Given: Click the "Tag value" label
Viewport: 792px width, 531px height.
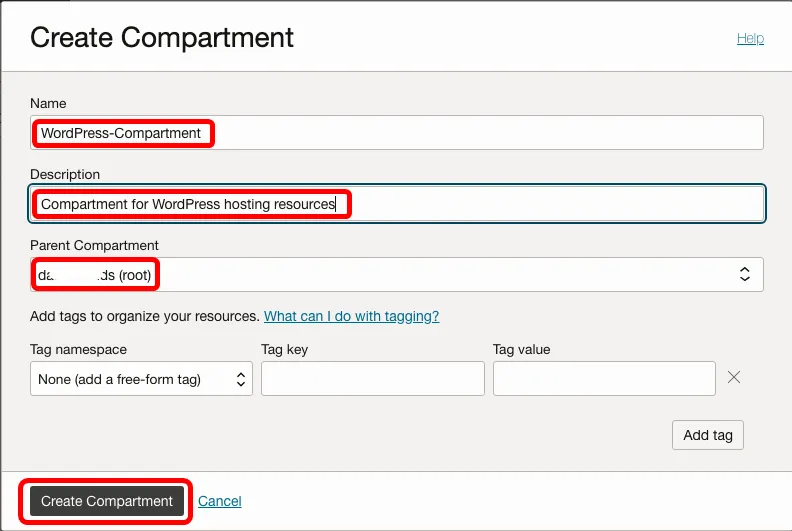Looking at the screenshot, I should tap(521, 349).
